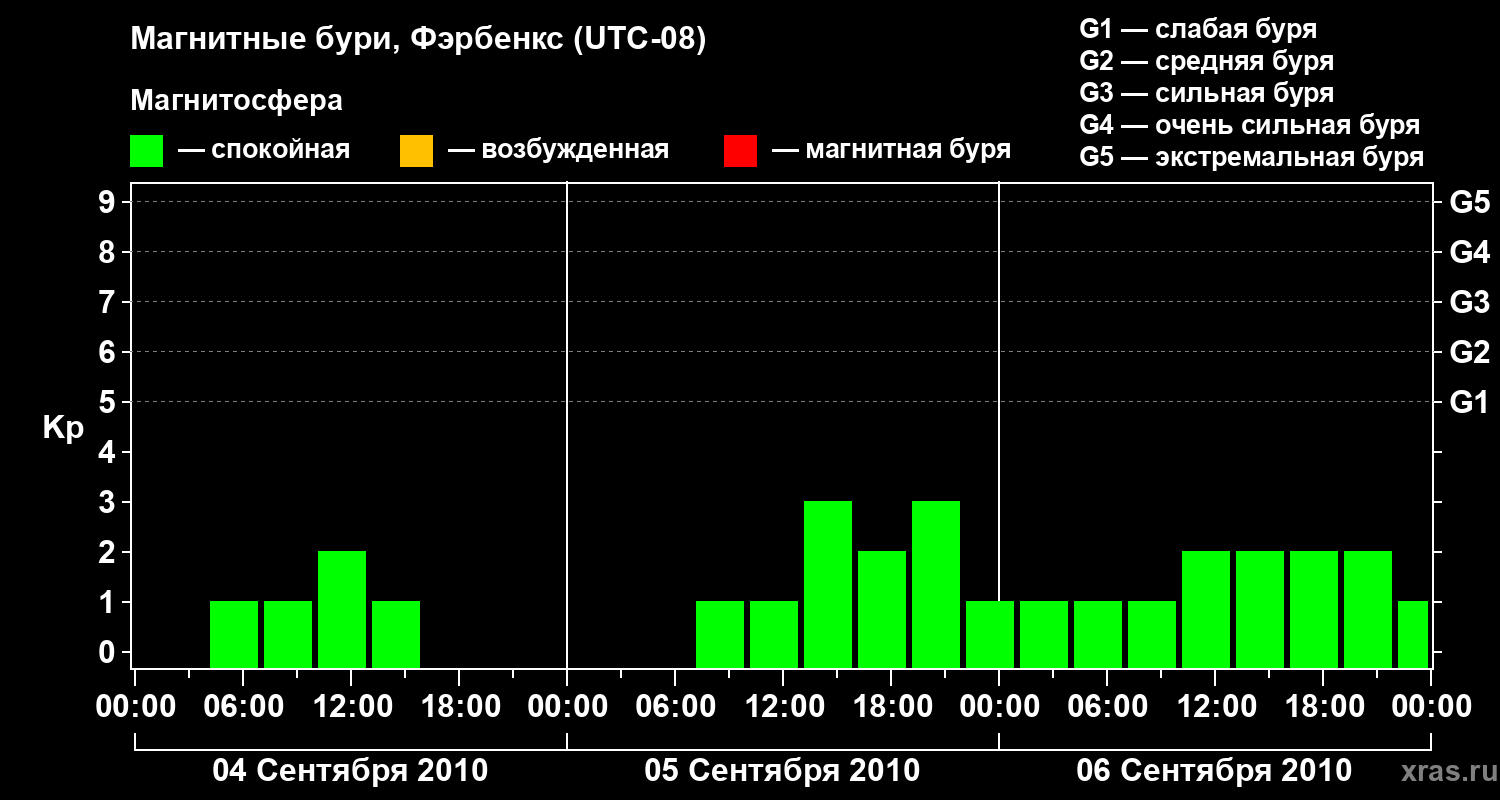Select the 'G1 — слабая буря' legend line

(1198, 29)
